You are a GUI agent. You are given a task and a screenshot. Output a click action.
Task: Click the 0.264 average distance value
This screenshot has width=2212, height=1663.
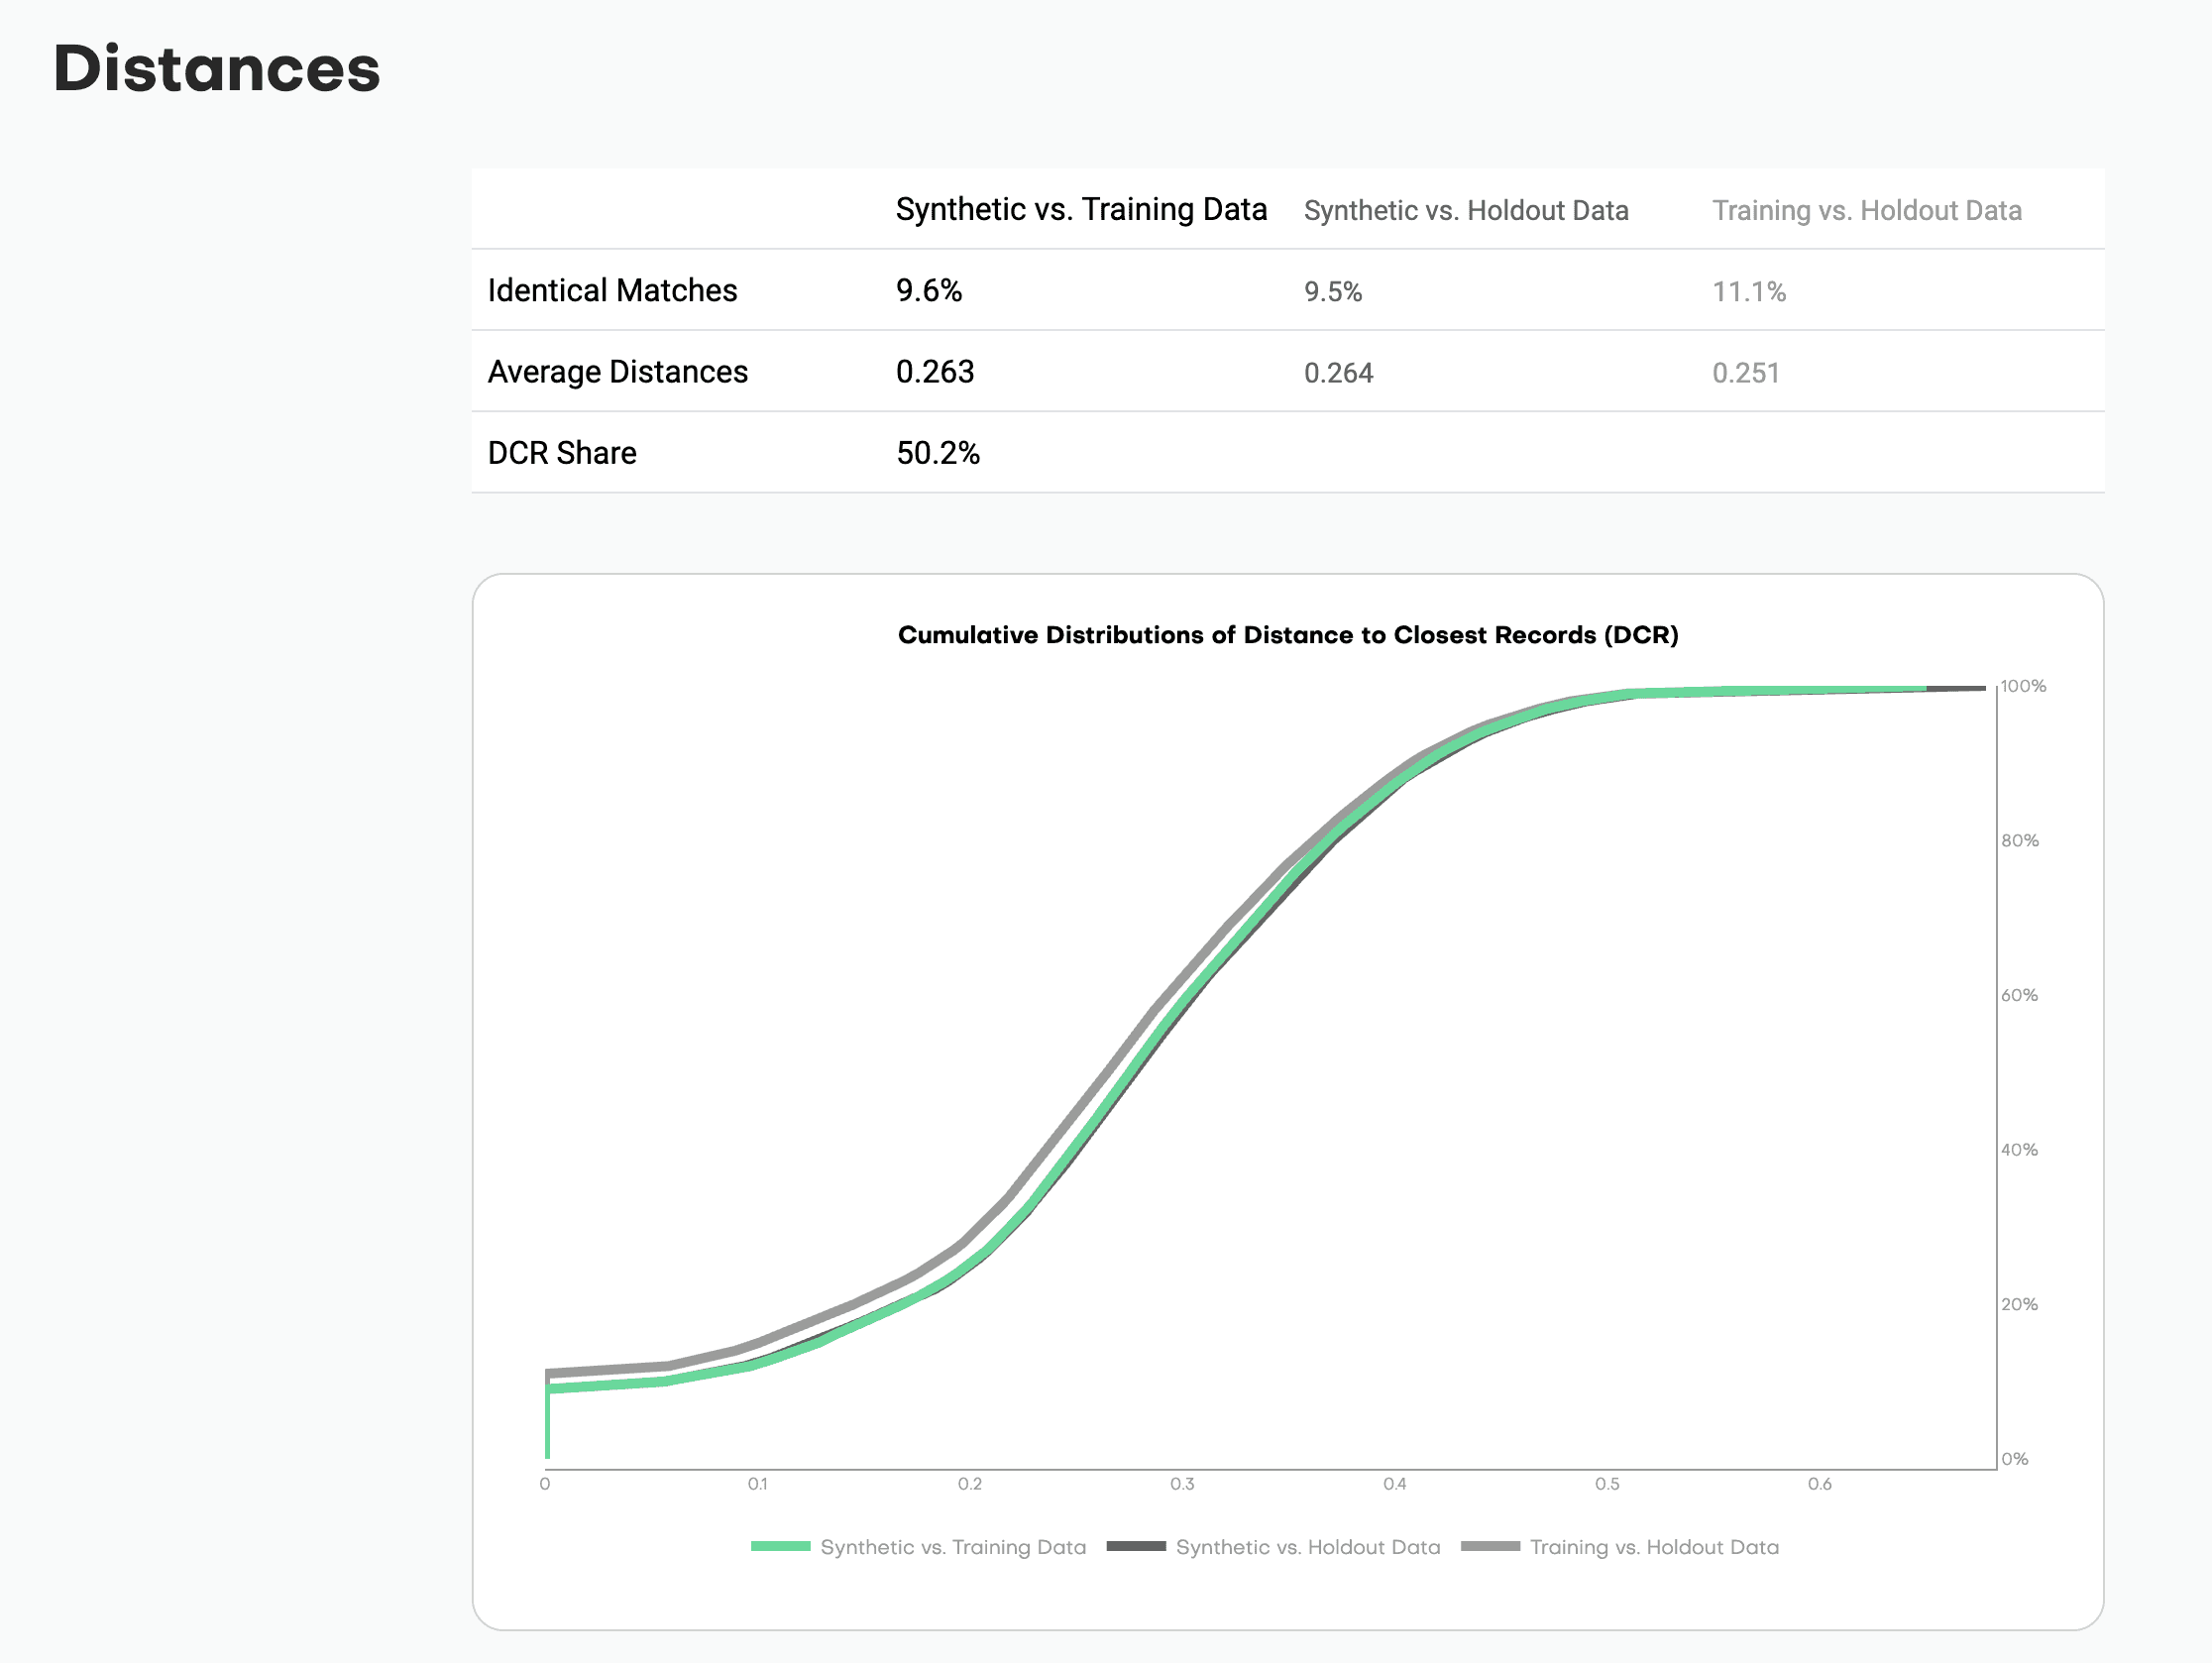tap(1338, 373)
